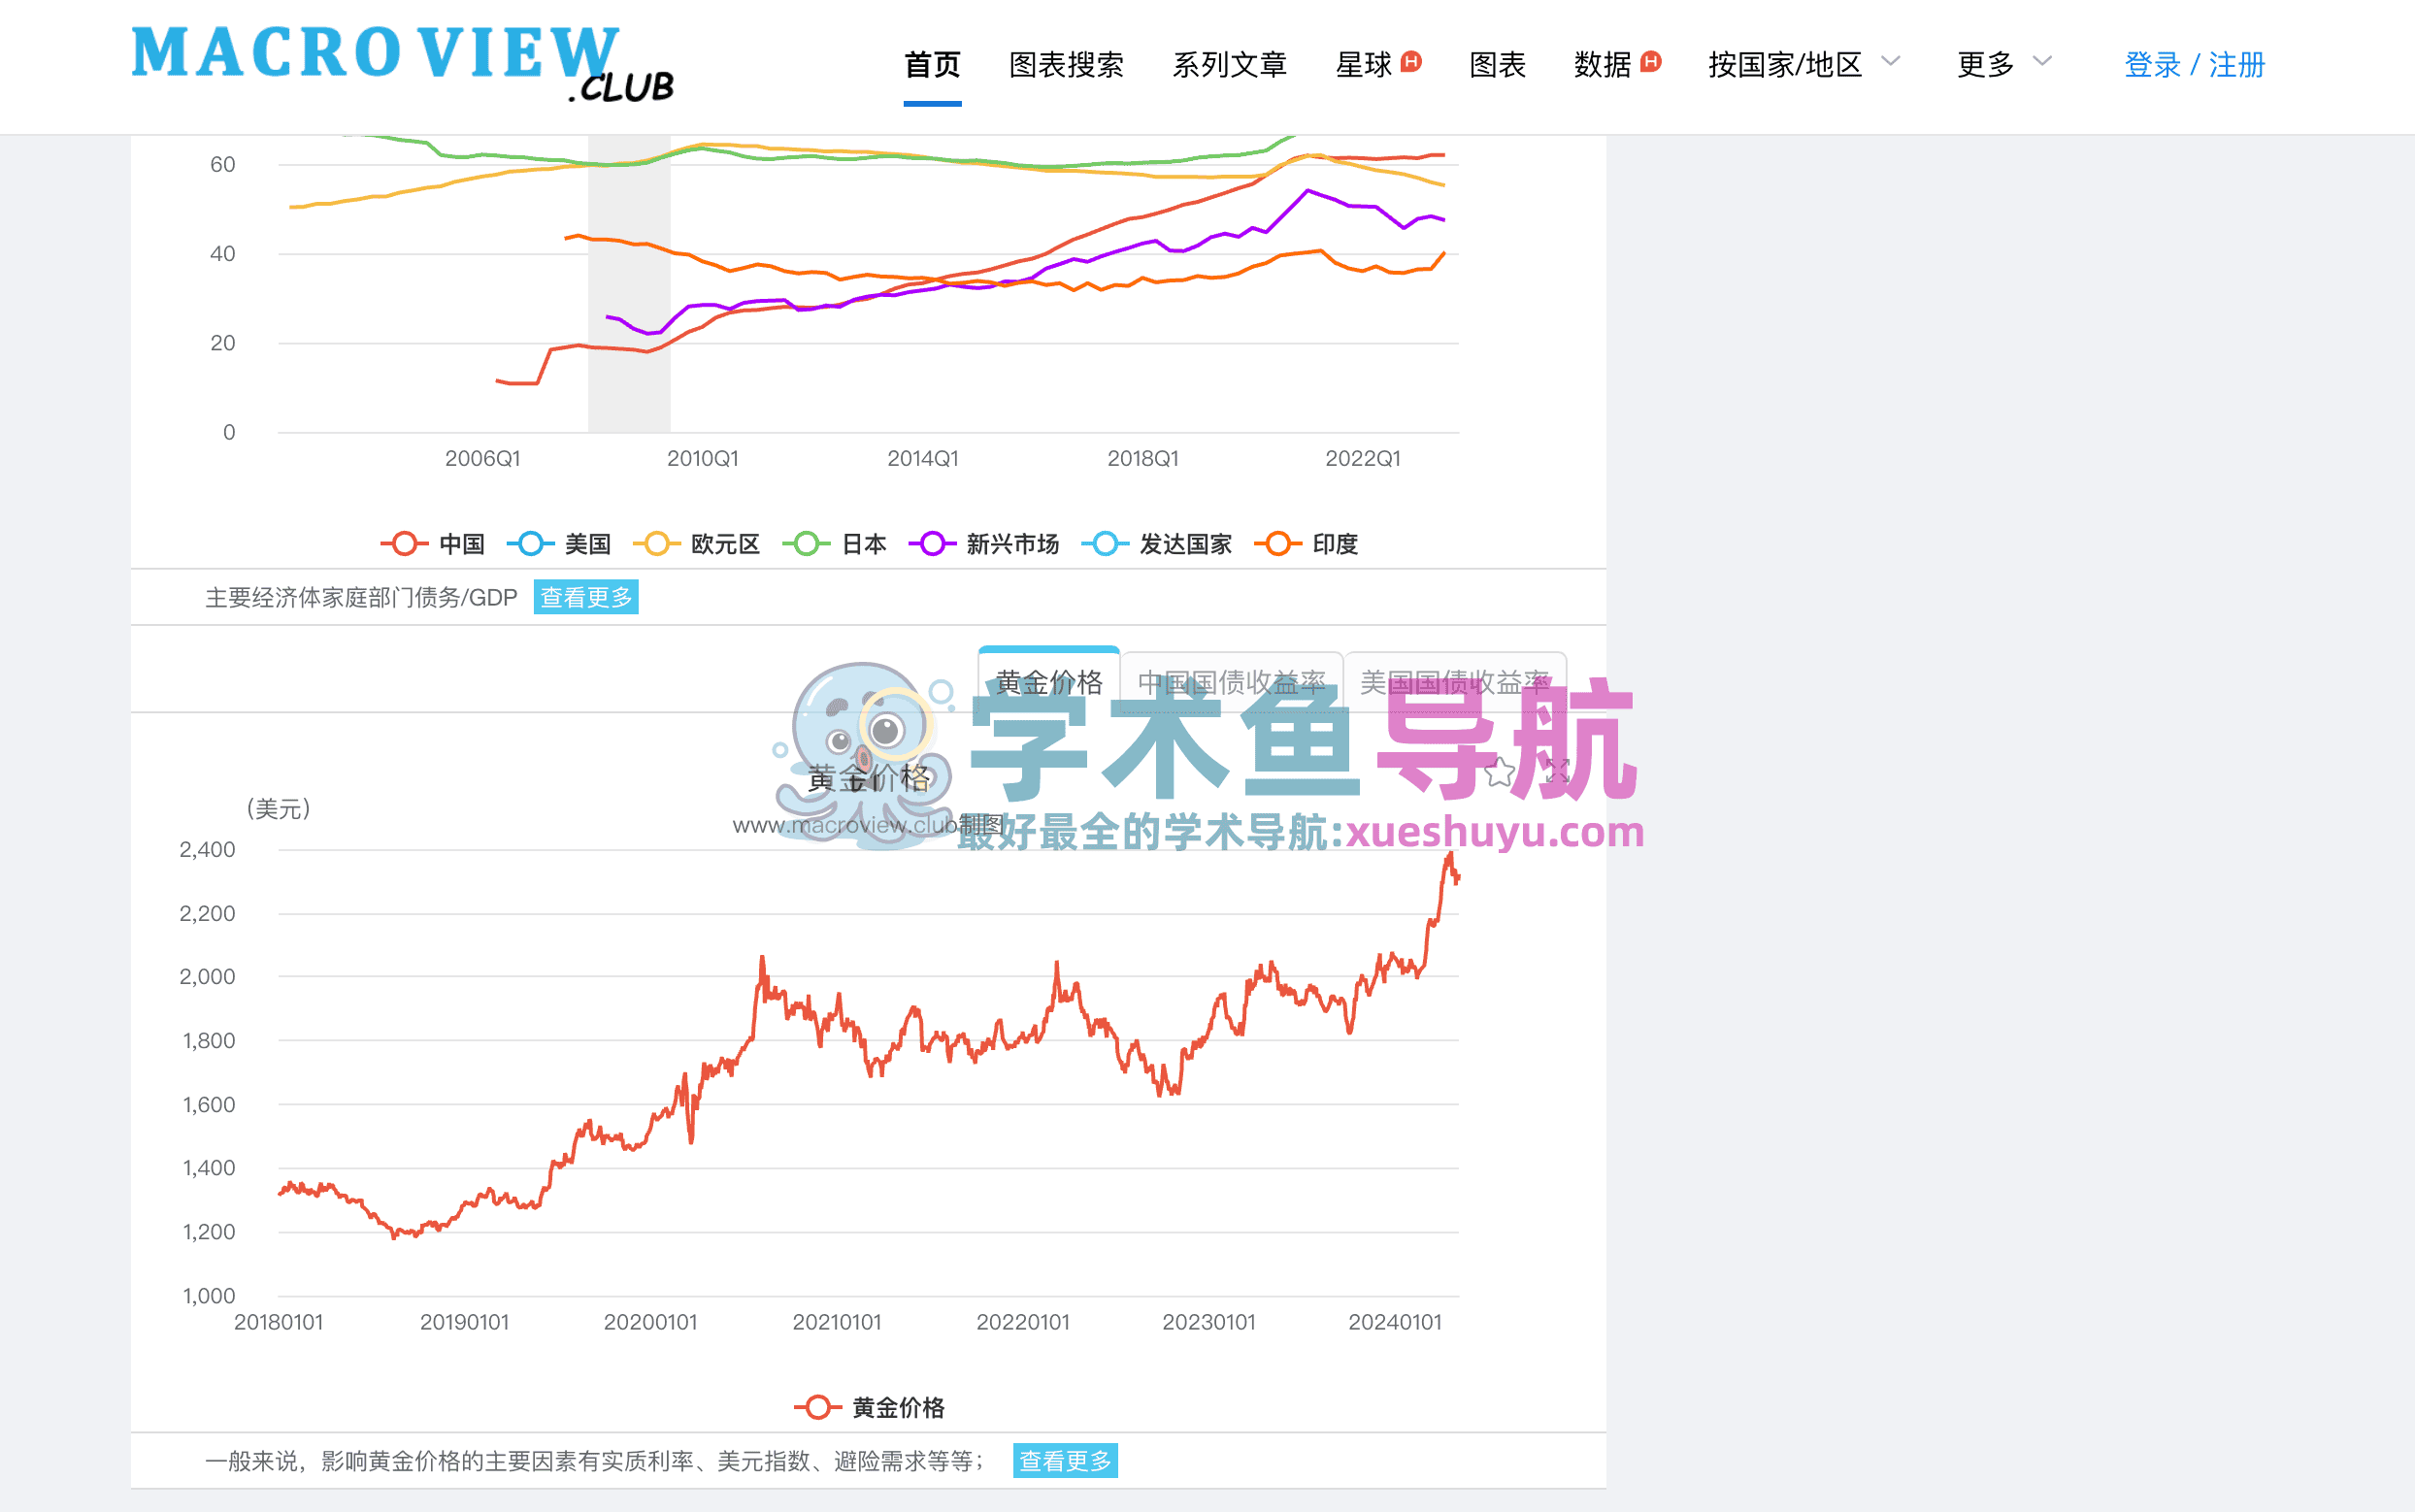Expand the gold price chart to fullscreen

(1557, 771)
